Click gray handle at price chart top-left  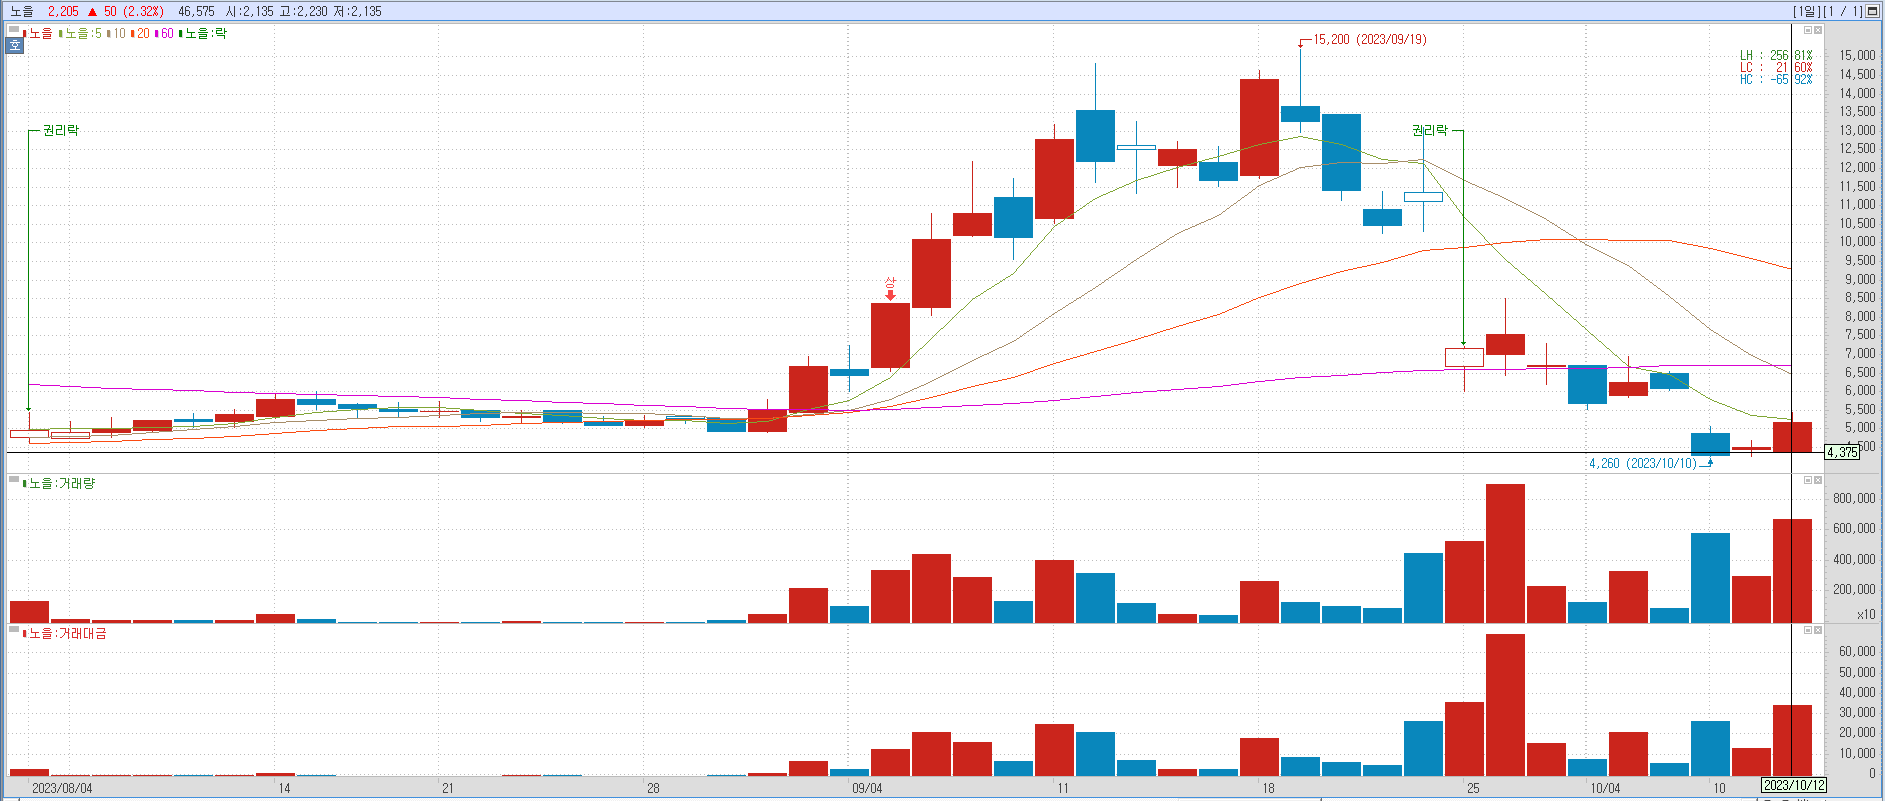(14, 31)
